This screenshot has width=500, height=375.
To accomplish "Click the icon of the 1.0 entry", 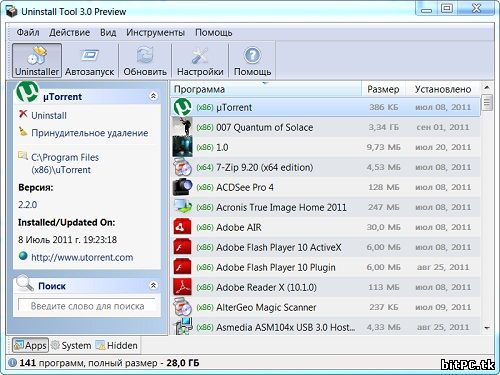I will (x=182, y=147).
